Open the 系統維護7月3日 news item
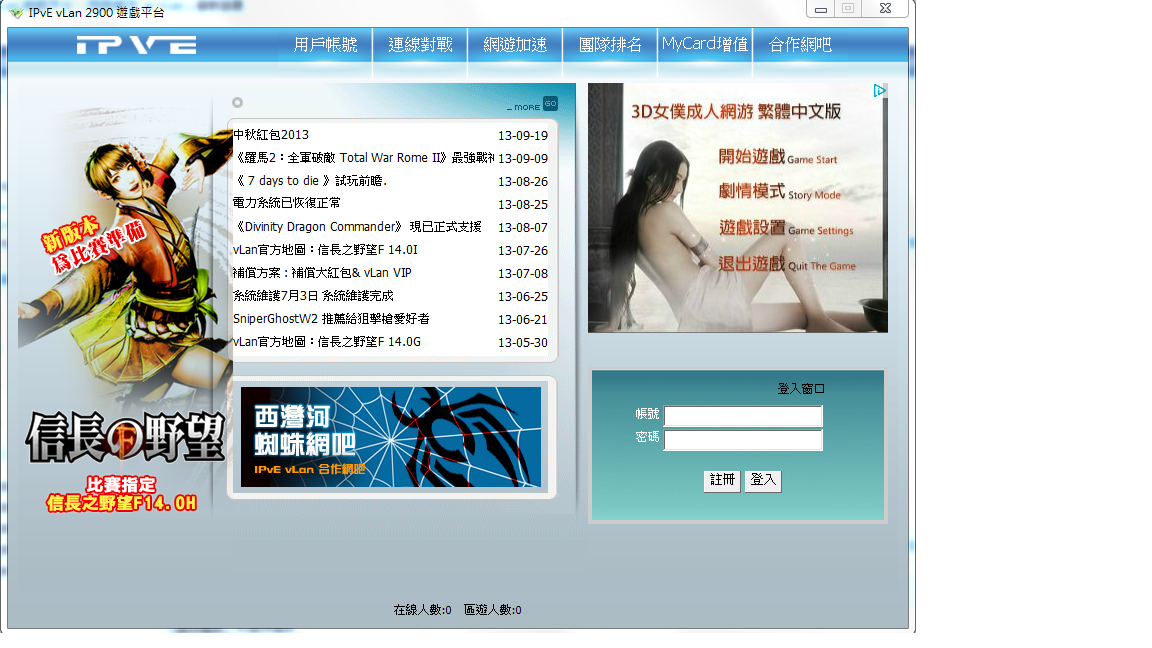Screen dimensions: 1152x648 tap(313, 295)
